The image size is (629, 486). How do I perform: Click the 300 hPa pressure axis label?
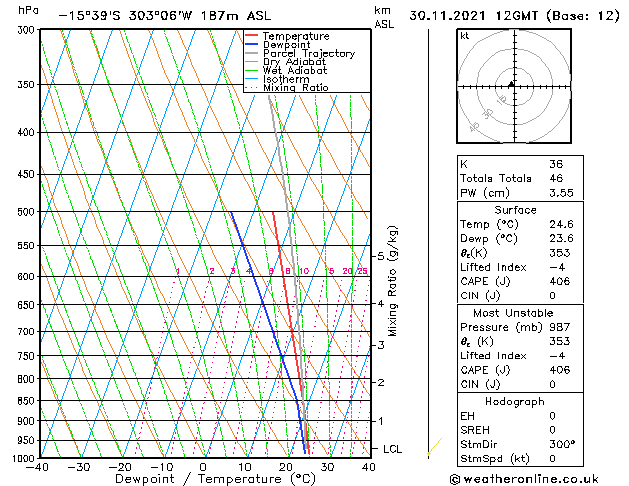point(28,30)
